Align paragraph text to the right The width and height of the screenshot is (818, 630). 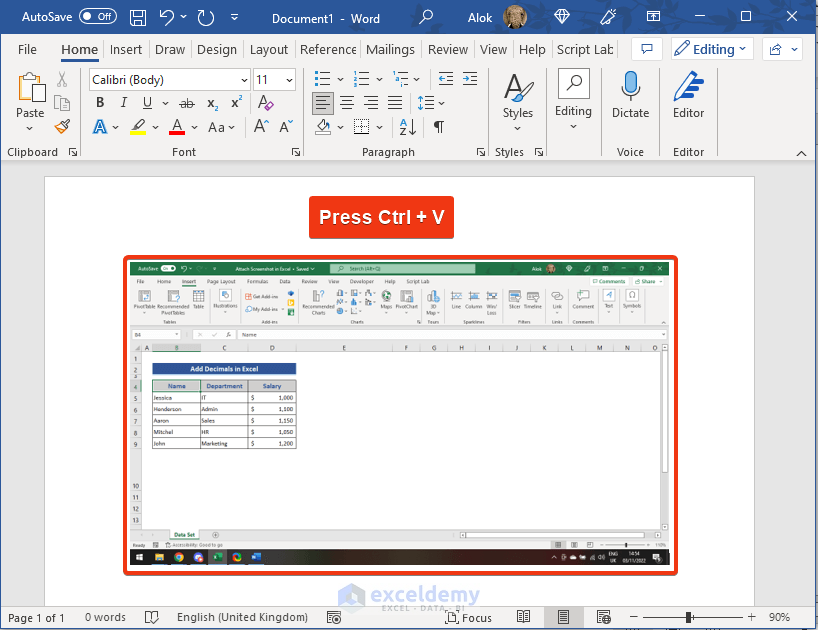[371, 103]
